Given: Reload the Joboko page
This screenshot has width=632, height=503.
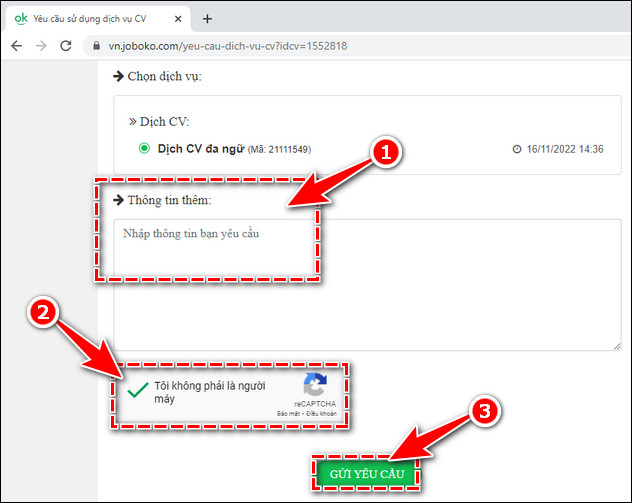Looking at the screenshot, I should click(x=66, y=45).
